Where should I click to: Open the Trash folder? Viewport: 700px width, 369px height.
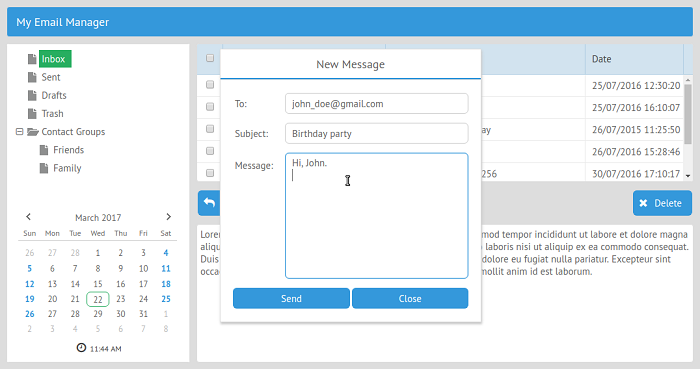coord(52,114)
